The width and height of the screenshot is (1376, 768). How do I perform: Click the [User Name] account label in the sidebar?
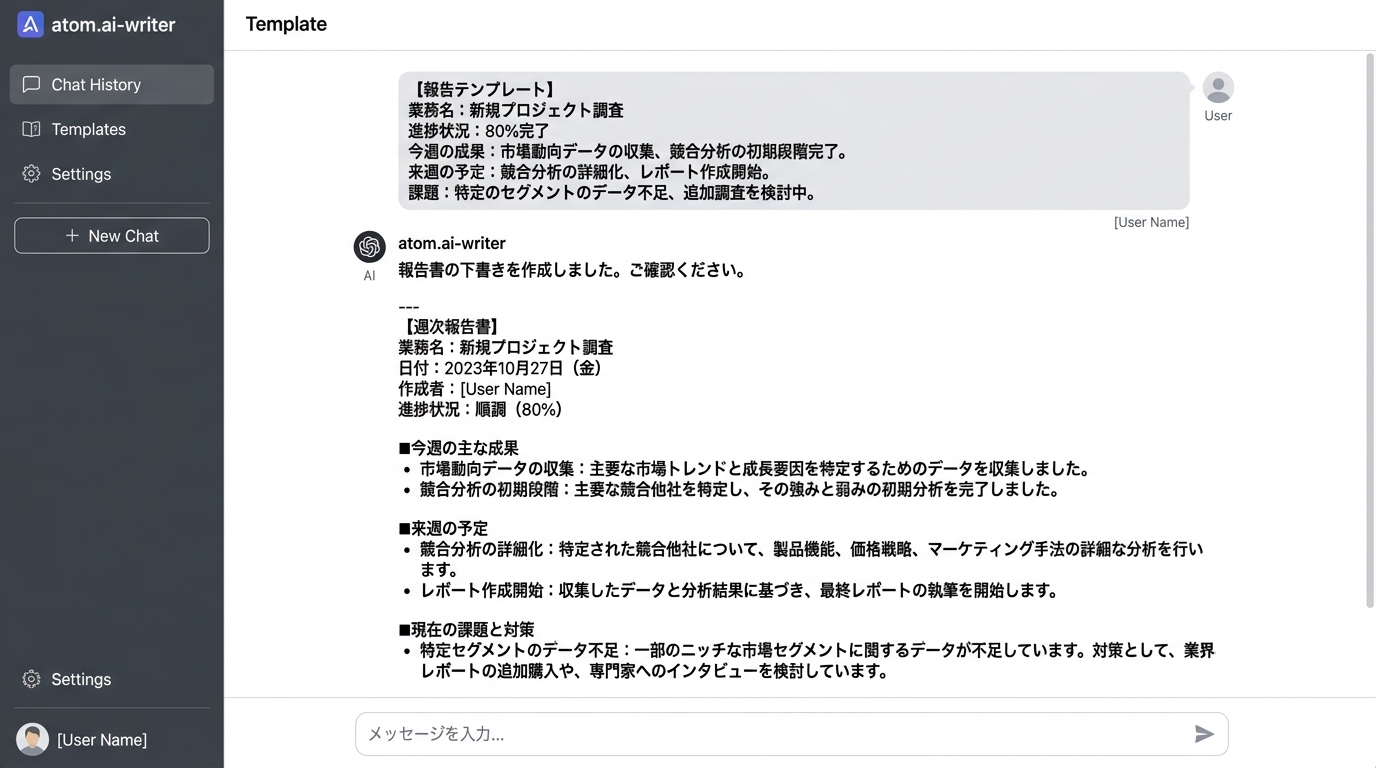[x=102, y=740]
